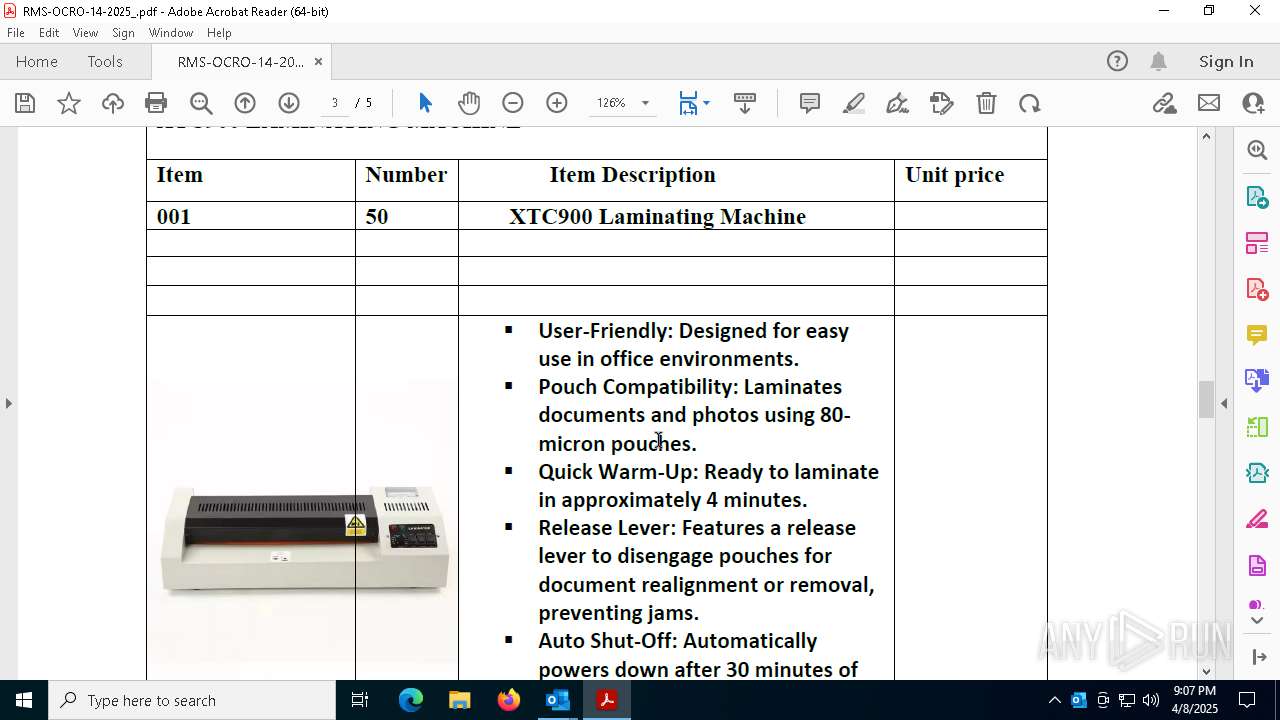This screenshot has height=720, width=1280.
Task: Click the vertical scrollbar down arrow
Action: 1206,671
